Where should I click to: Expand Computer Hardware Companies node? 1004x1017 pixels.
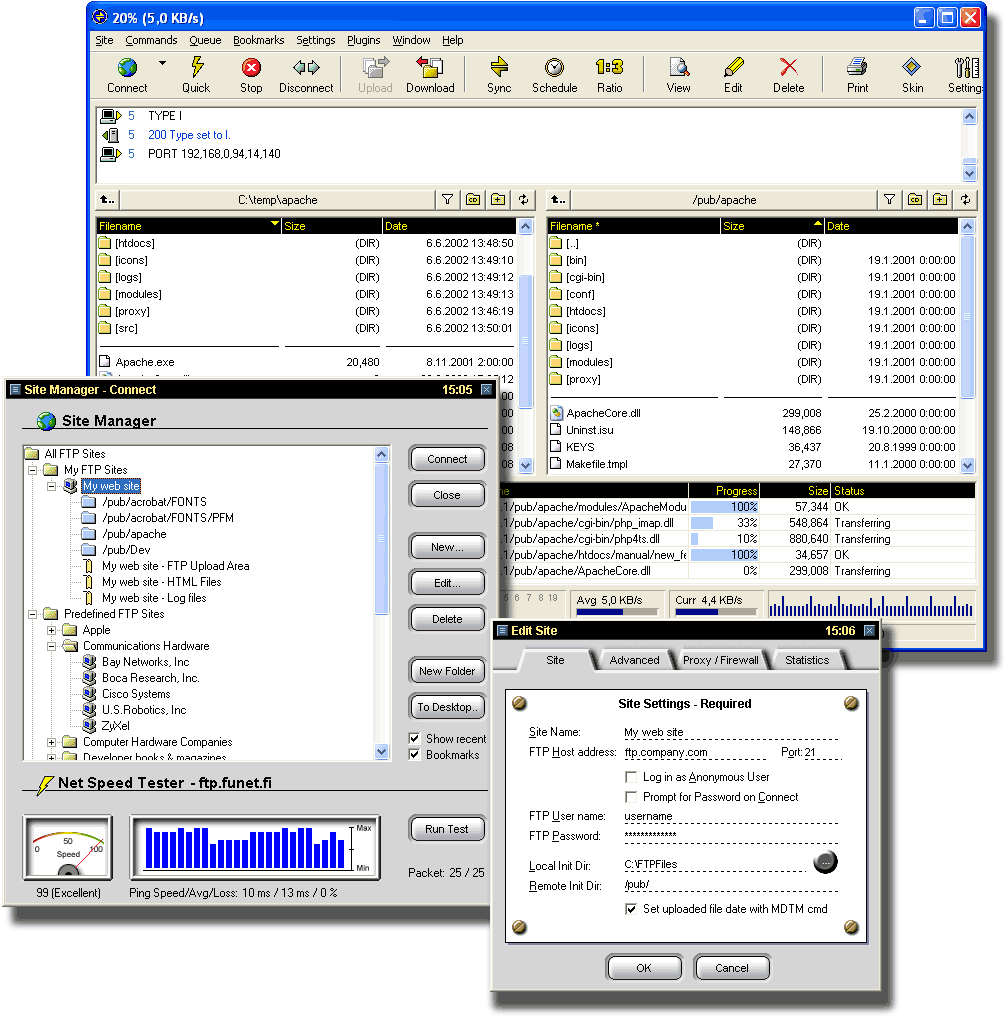coord(51,742)
